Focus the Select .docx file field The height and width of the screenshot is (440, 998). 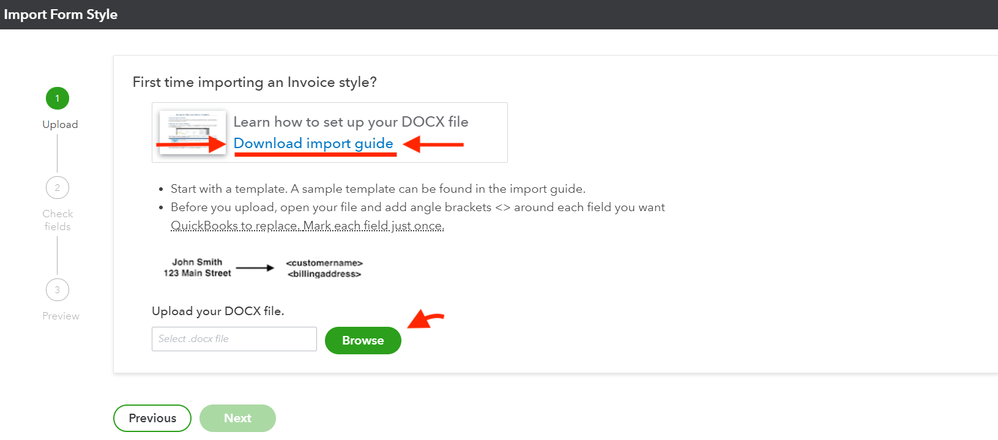(x=234, y=339)
